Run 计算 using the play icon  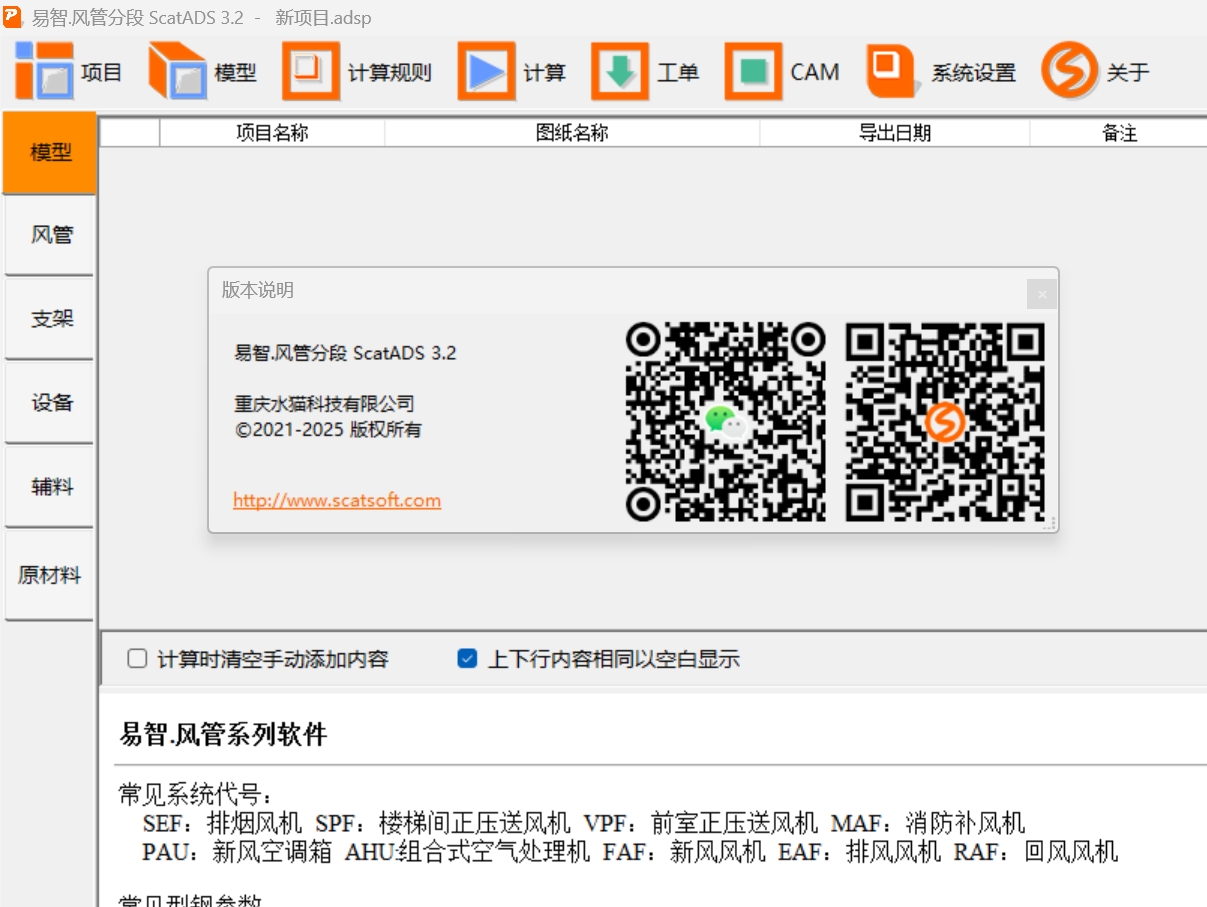(486, 72)
